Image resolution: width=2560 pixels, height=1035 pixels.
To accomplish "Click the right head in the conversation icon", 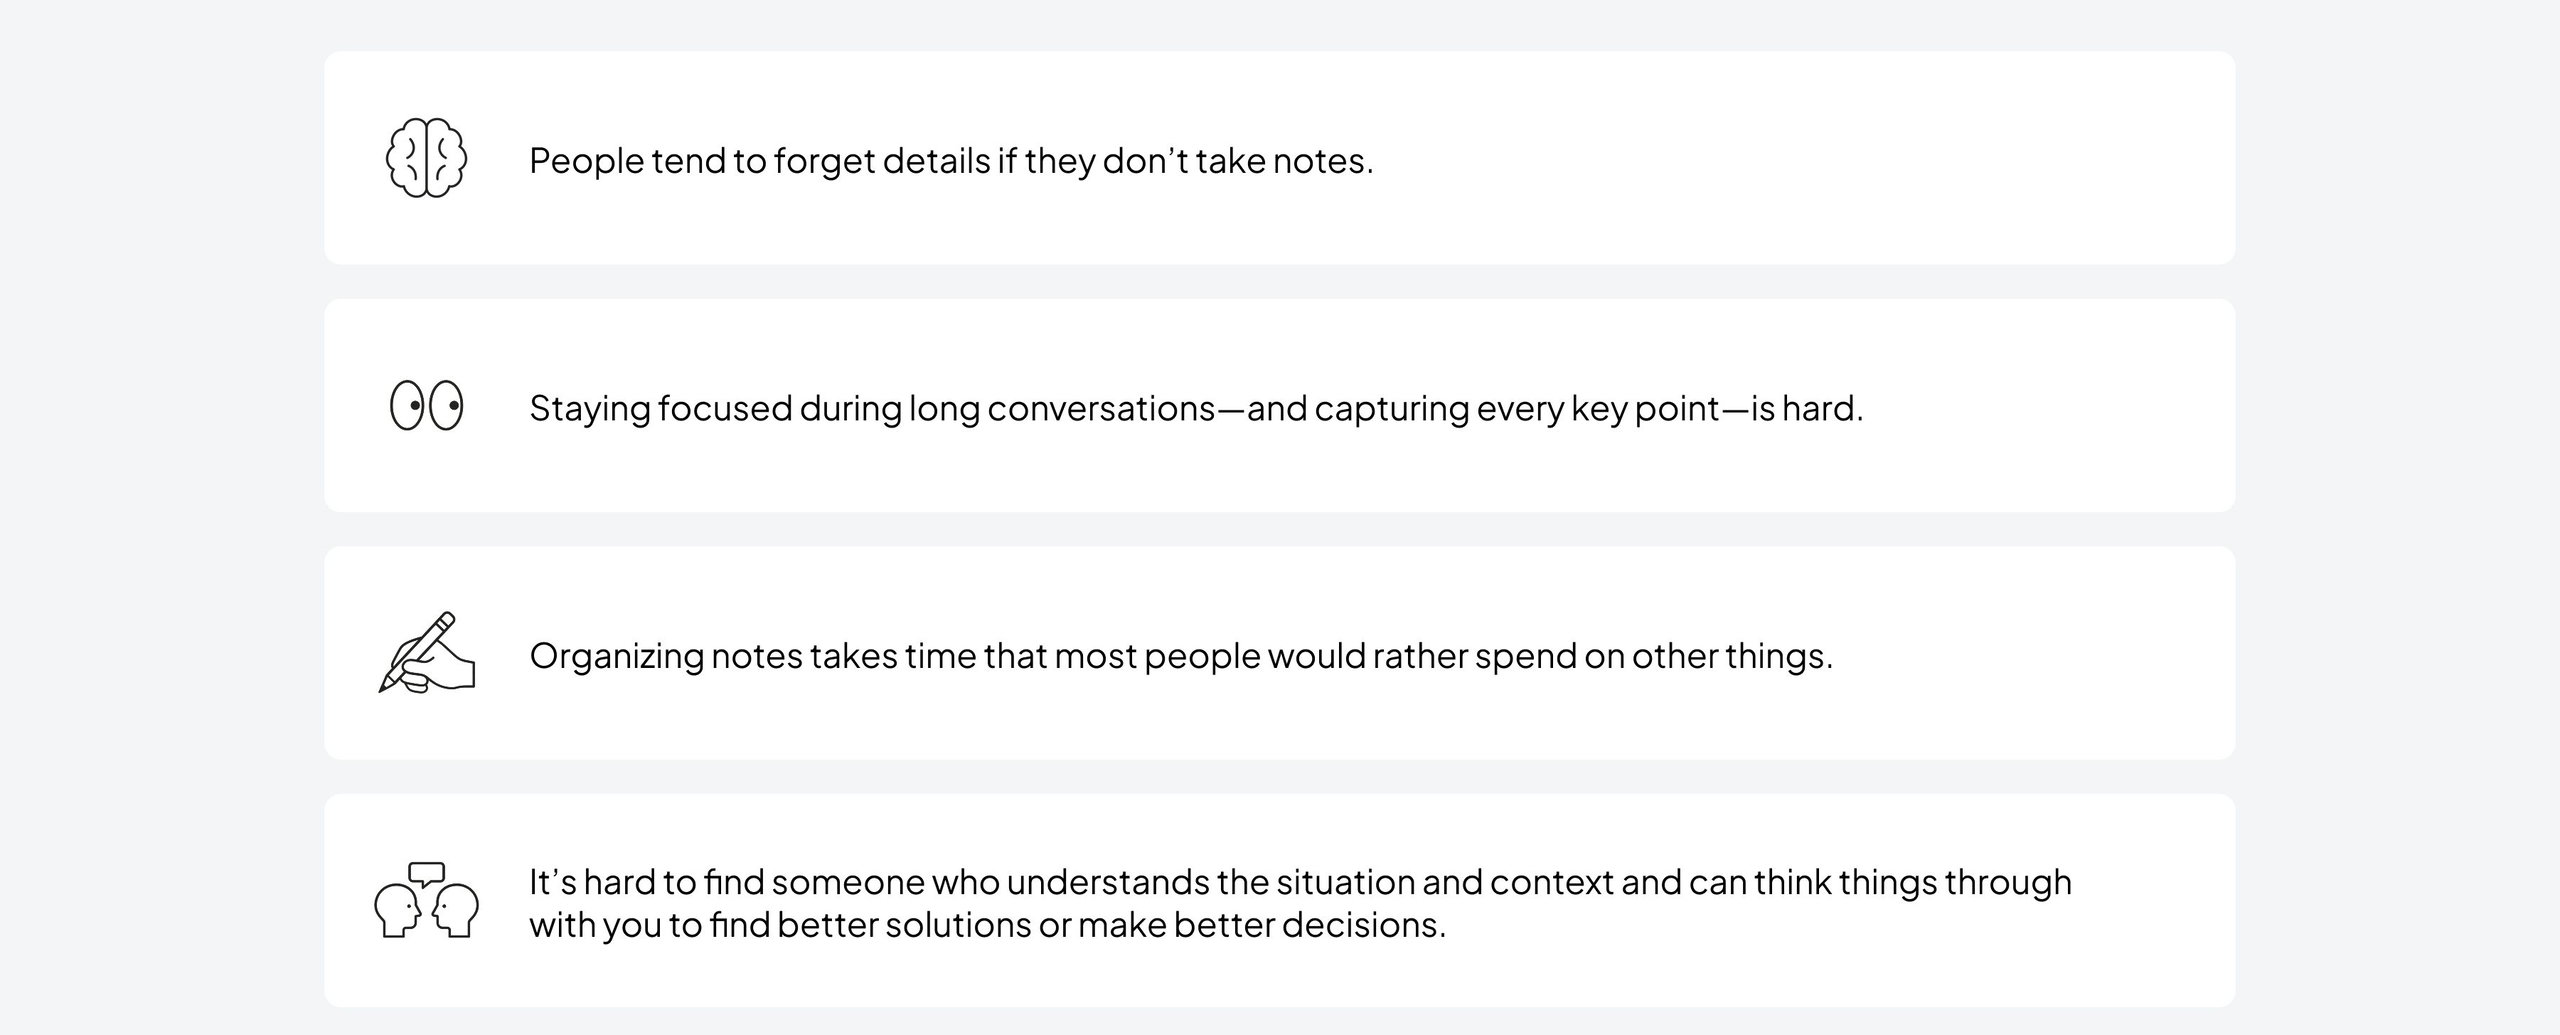I will point(456,911).
